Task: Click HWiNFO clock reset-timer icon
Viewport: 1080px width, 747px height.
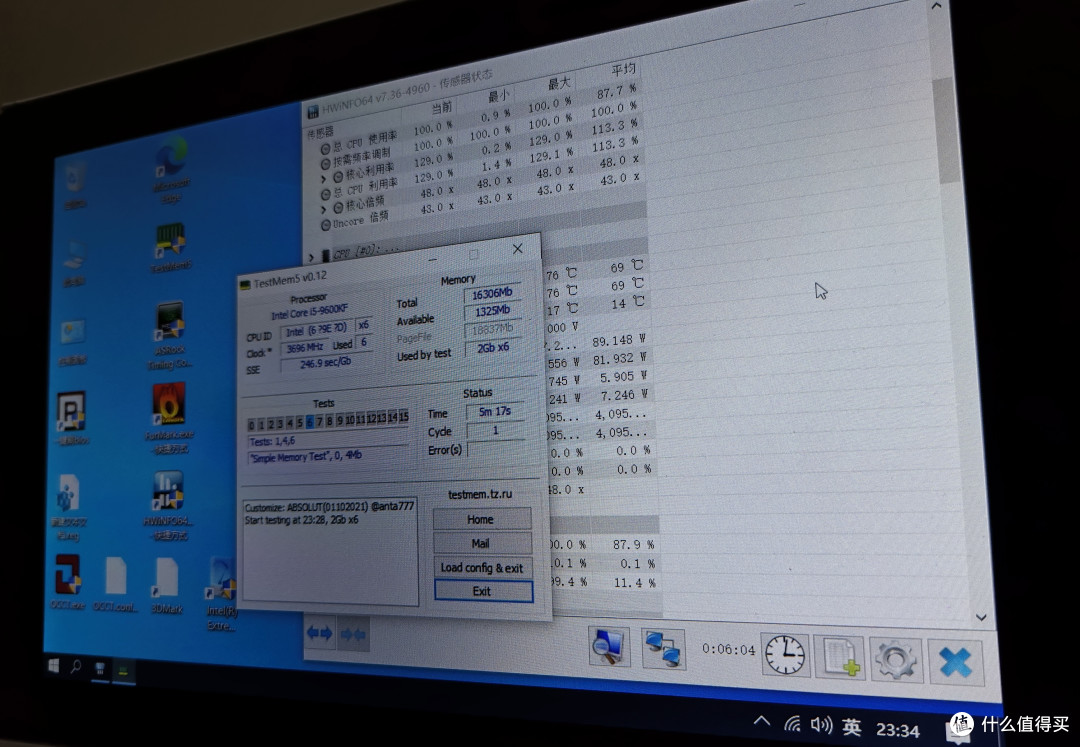Action: (785, 655)
